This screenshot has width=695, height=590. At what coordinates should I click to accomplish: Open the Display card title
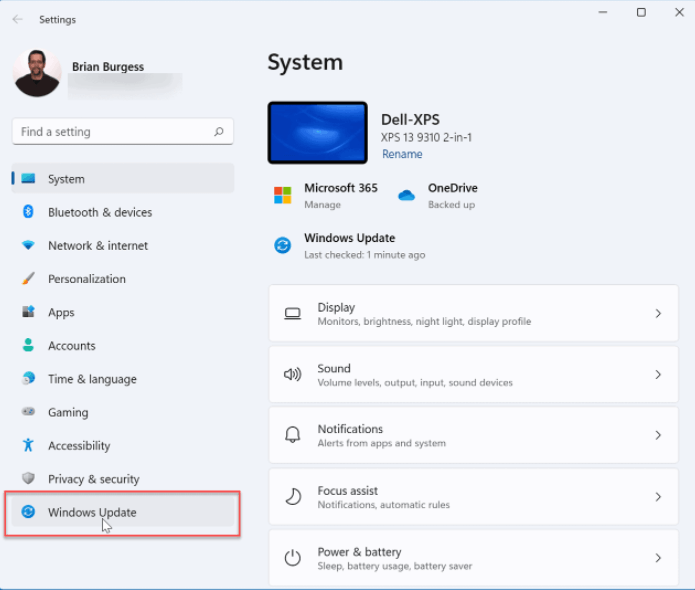pos(336,307)
